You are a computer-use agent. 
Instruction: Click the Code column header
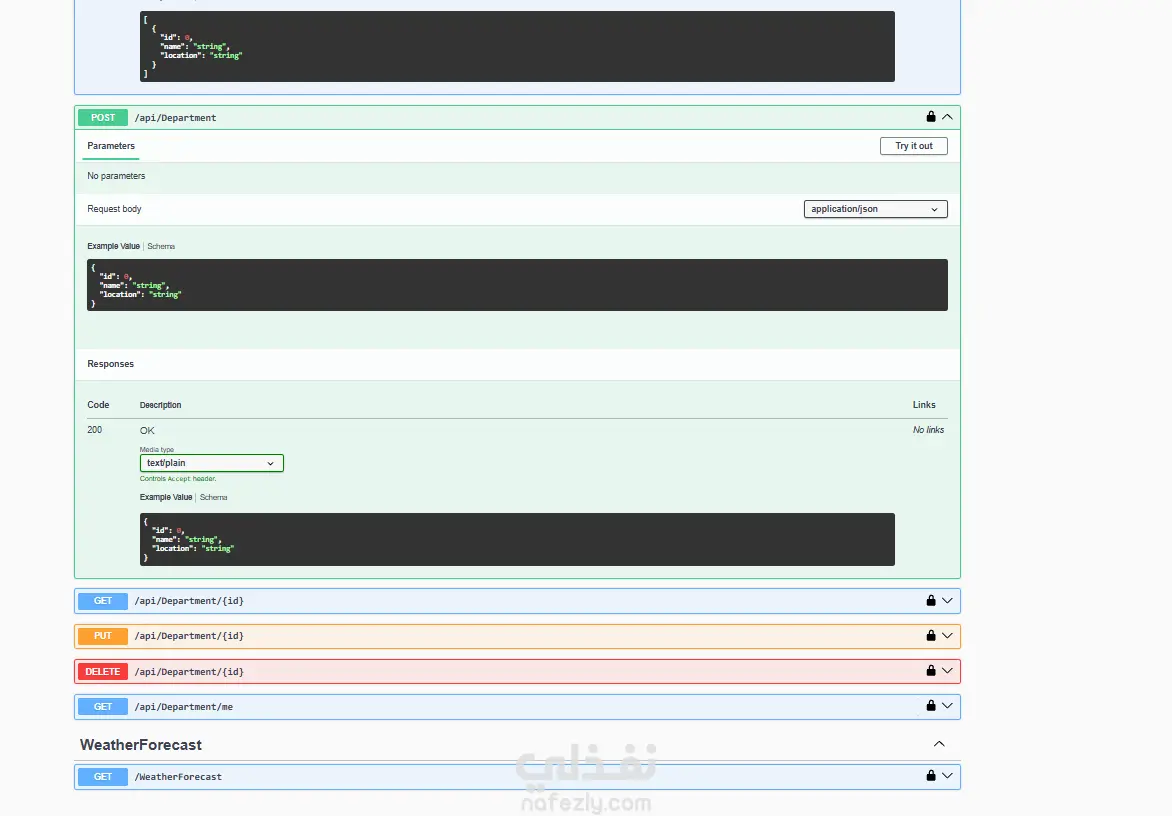coord(98,404)
